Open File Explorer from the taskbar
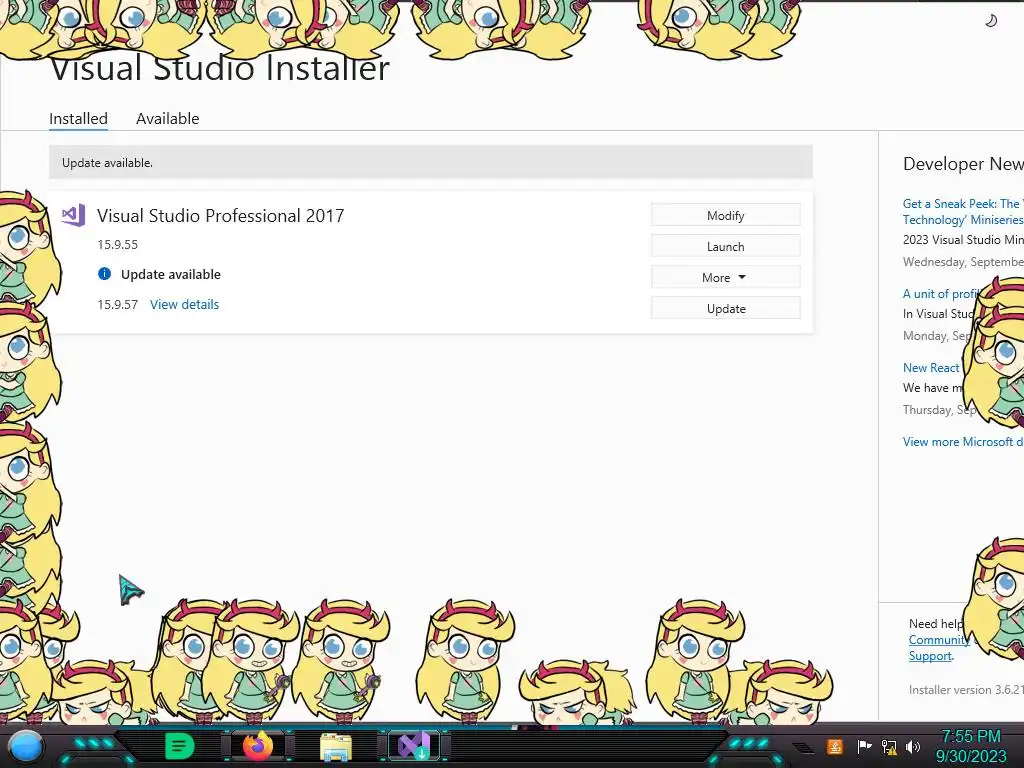 pos(336,746)
